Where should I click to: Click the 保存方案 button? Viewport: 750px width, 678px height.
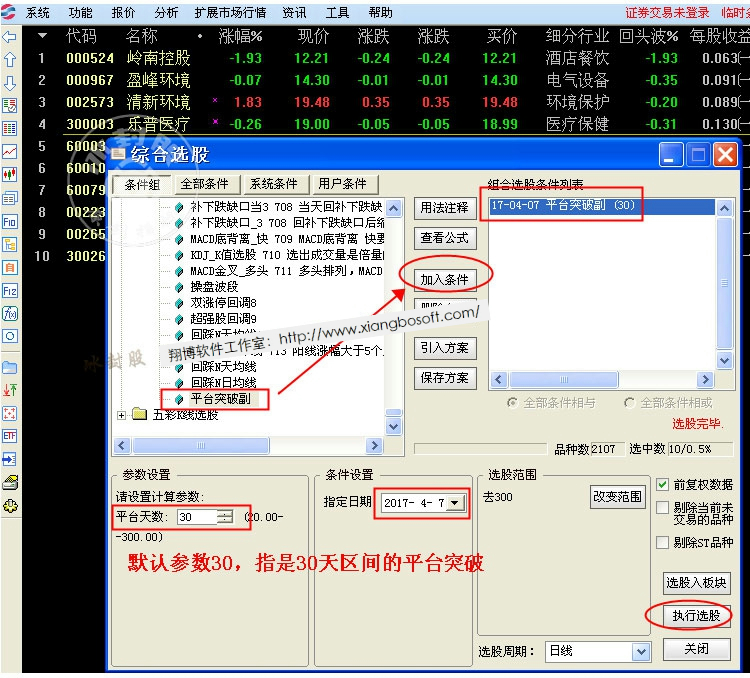point(445,378)
